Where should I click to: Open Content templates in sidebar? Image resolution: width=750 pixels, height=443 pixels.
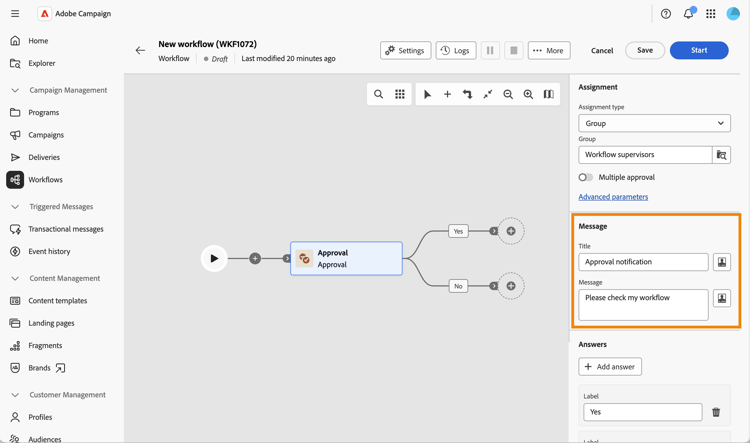tap(57, 301)
